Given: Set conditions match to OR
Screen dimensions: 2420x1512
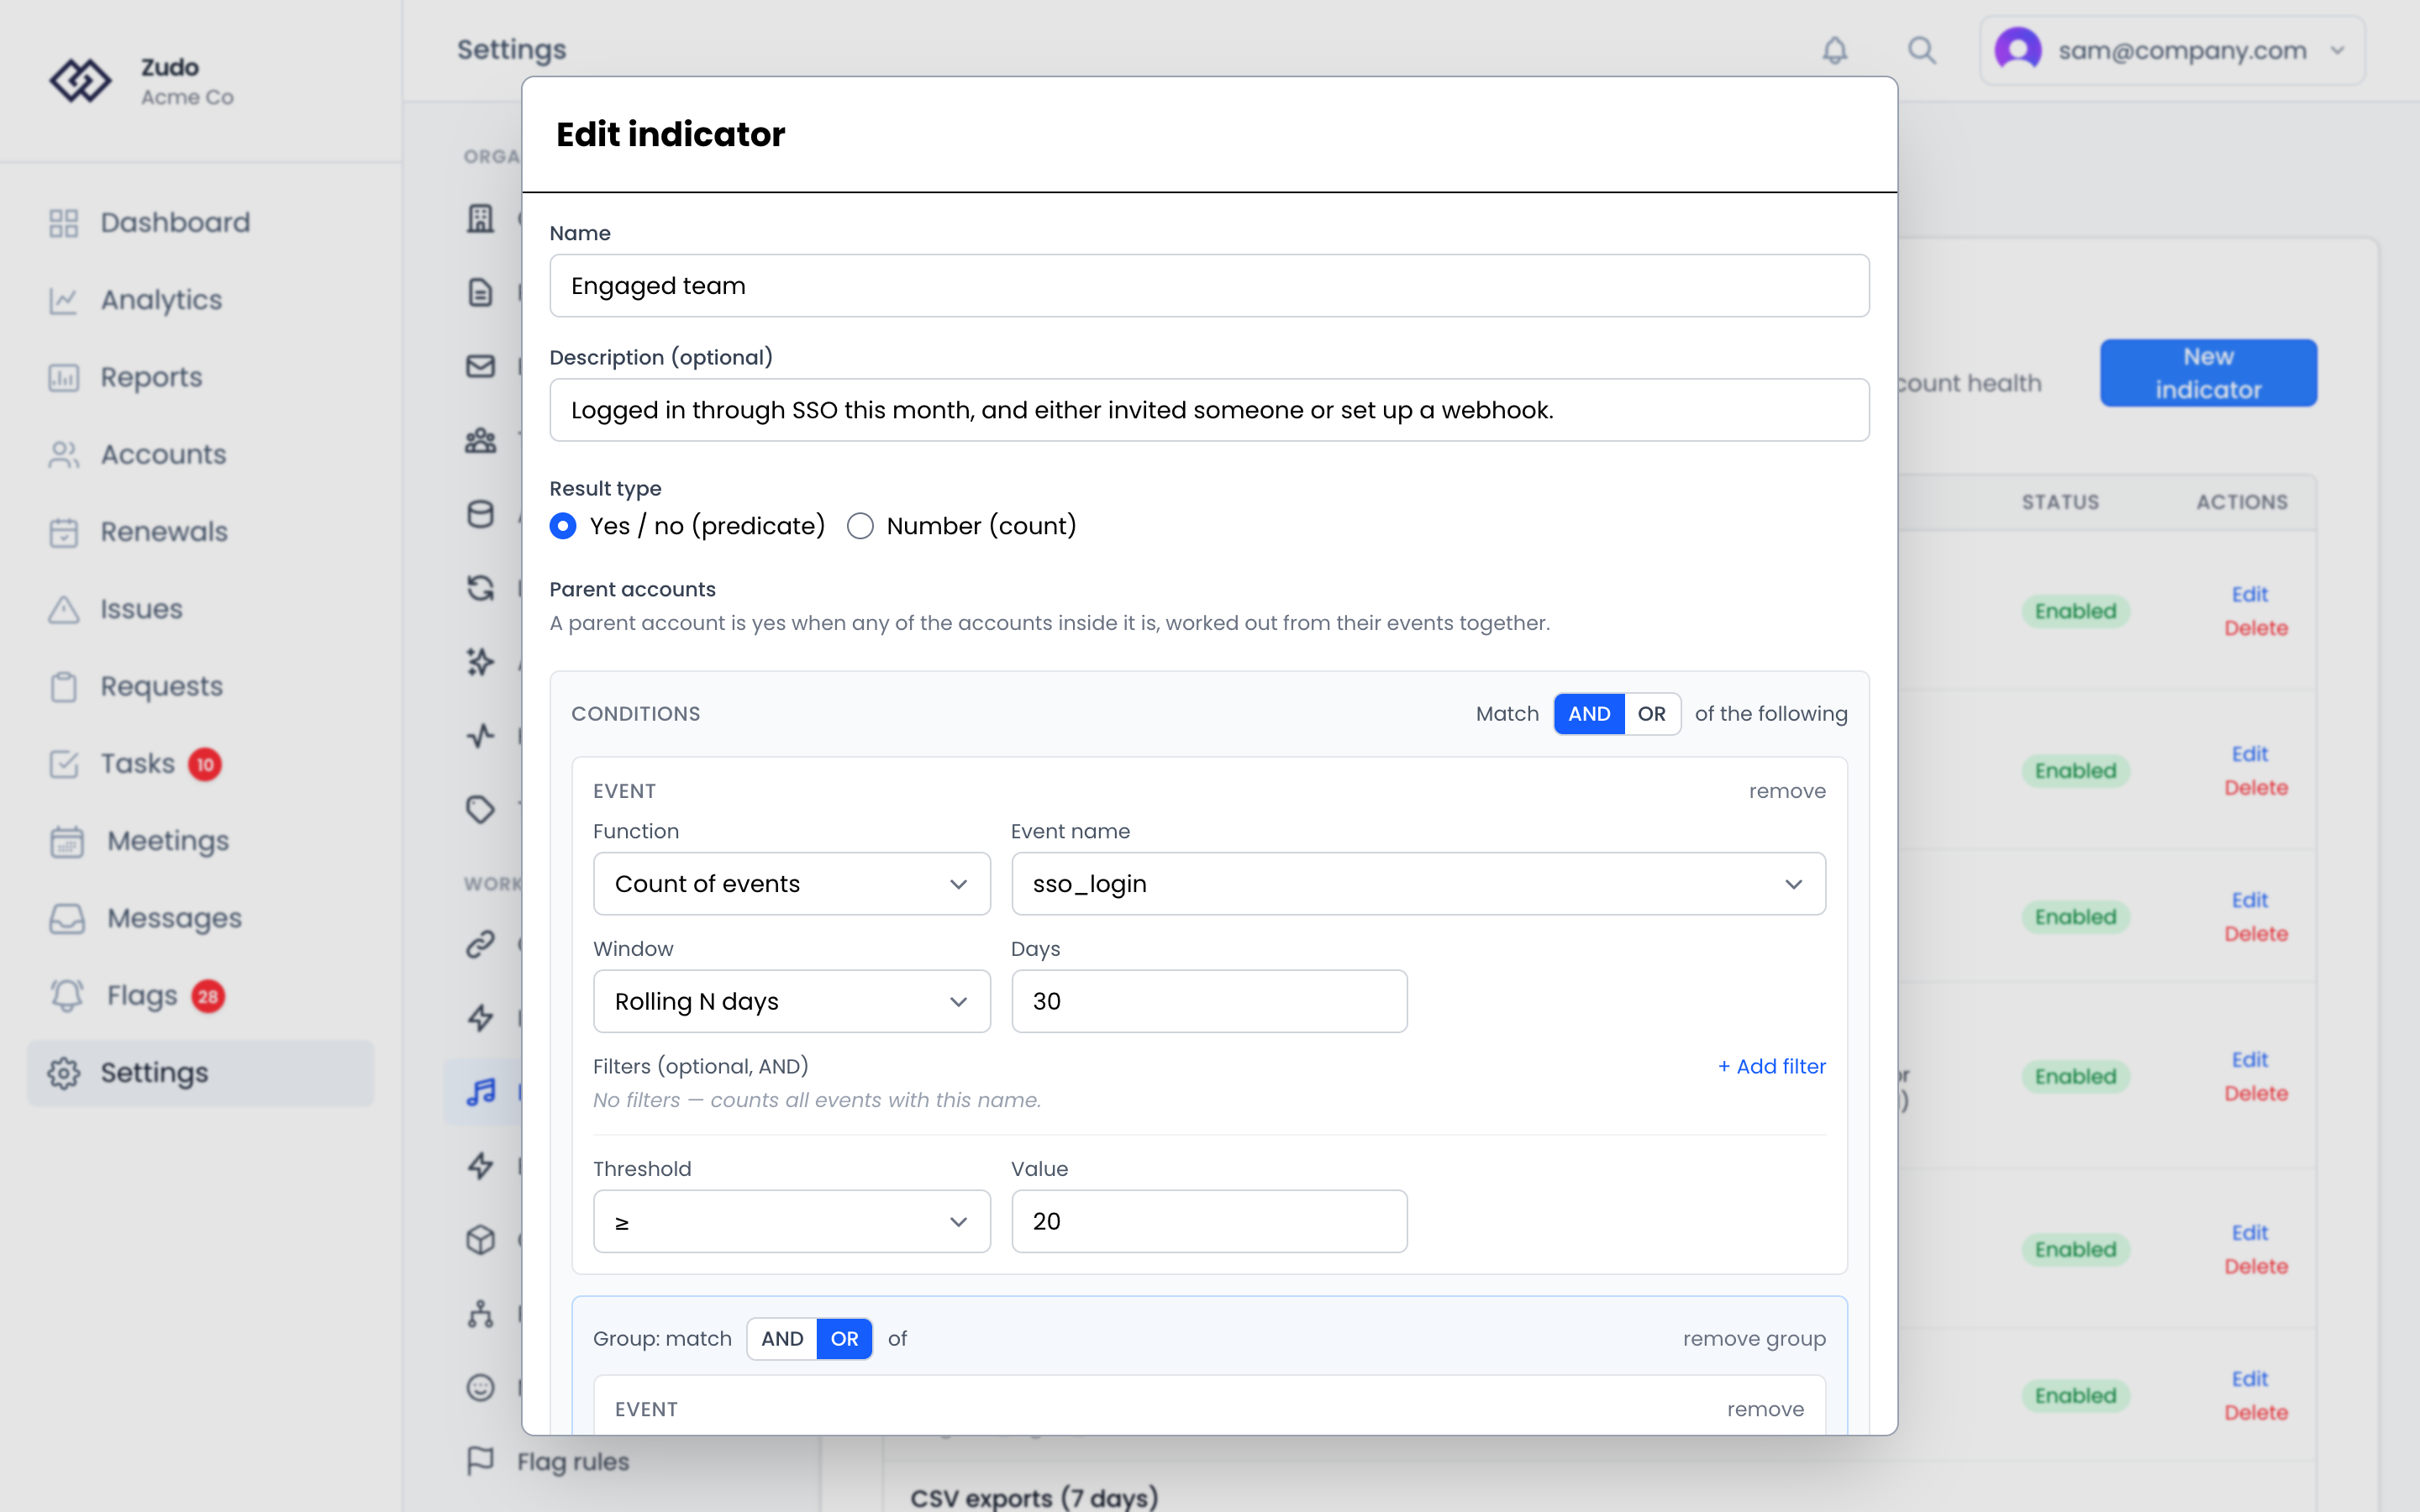Looking at the screenshot, I should 1652,714.
